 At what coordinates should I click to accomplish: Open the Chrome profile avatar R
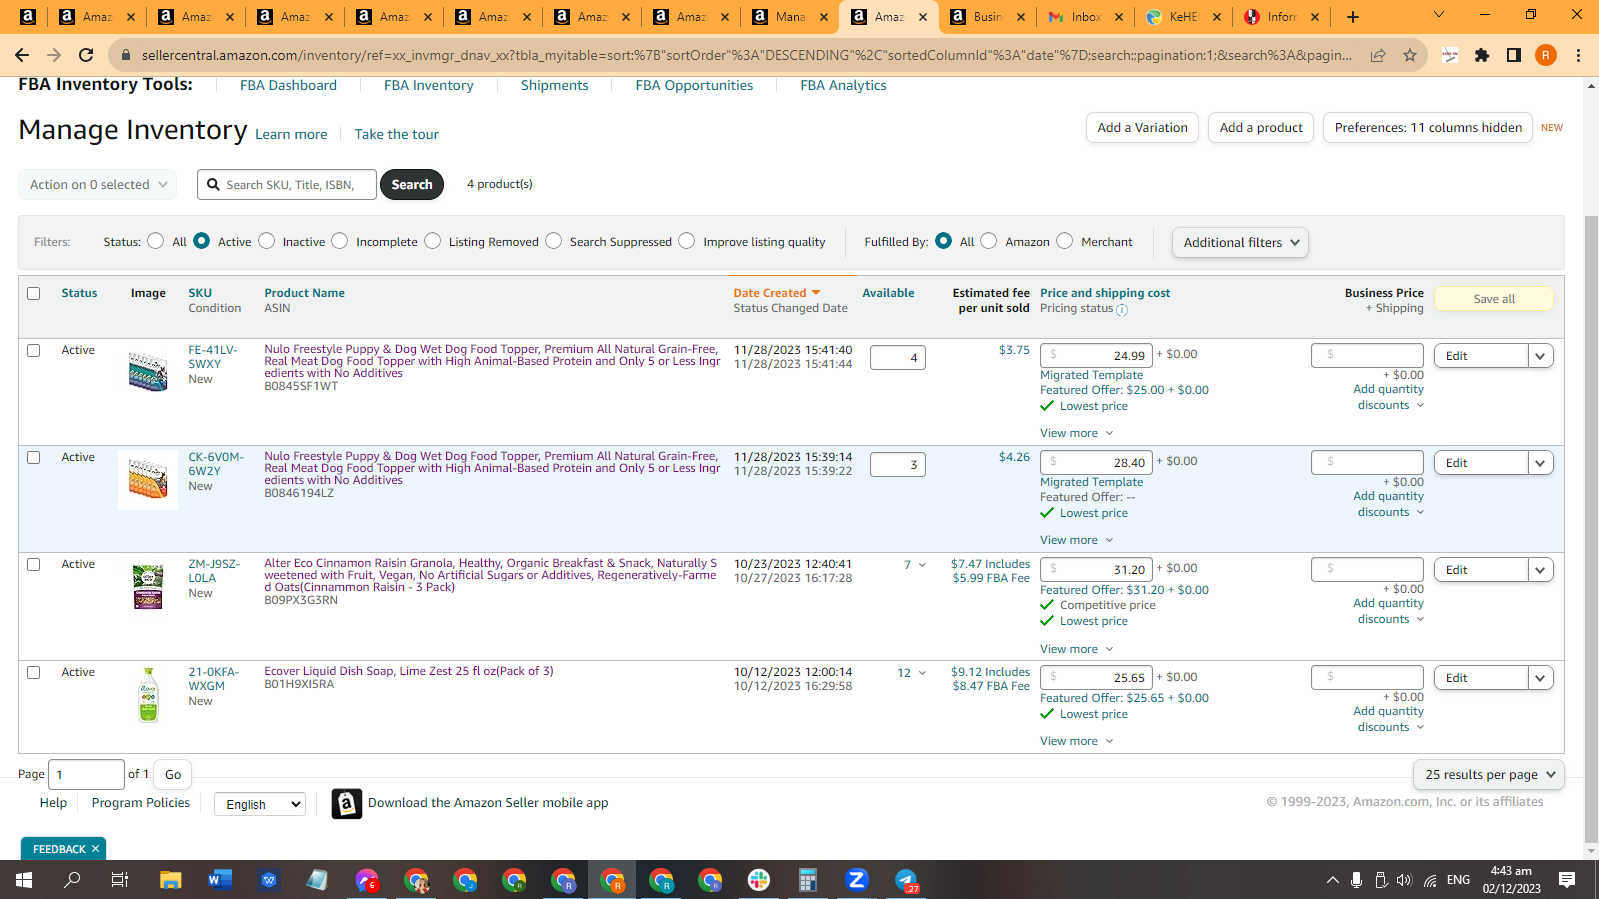click(x=1546, y=55)
